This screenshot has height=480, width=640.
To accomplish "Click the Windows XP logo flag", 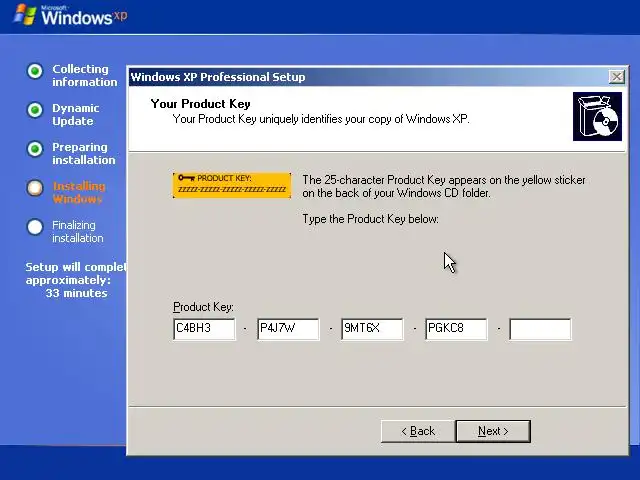I will point(24,15).
